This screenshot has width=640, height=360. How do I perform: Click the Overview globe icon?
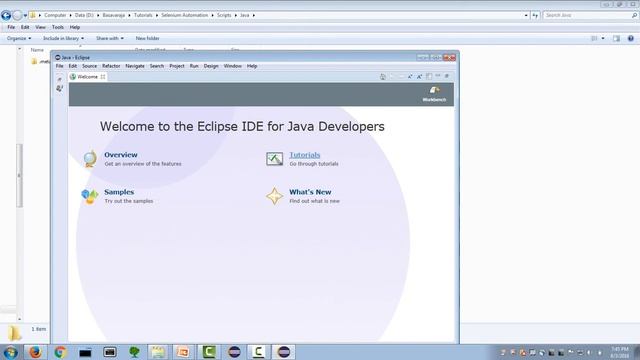(90, 159)
